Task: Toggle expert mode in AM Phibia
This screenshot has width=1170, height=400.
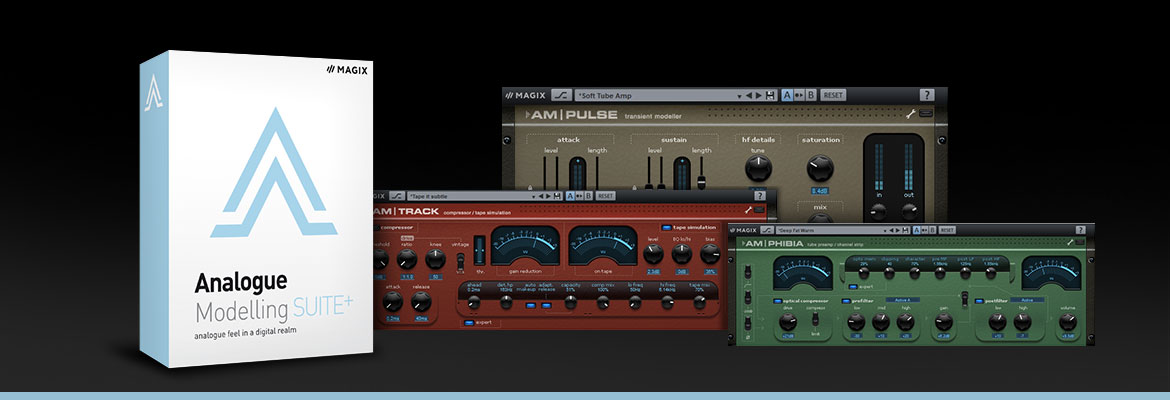Action: click(x=853, y=287)
